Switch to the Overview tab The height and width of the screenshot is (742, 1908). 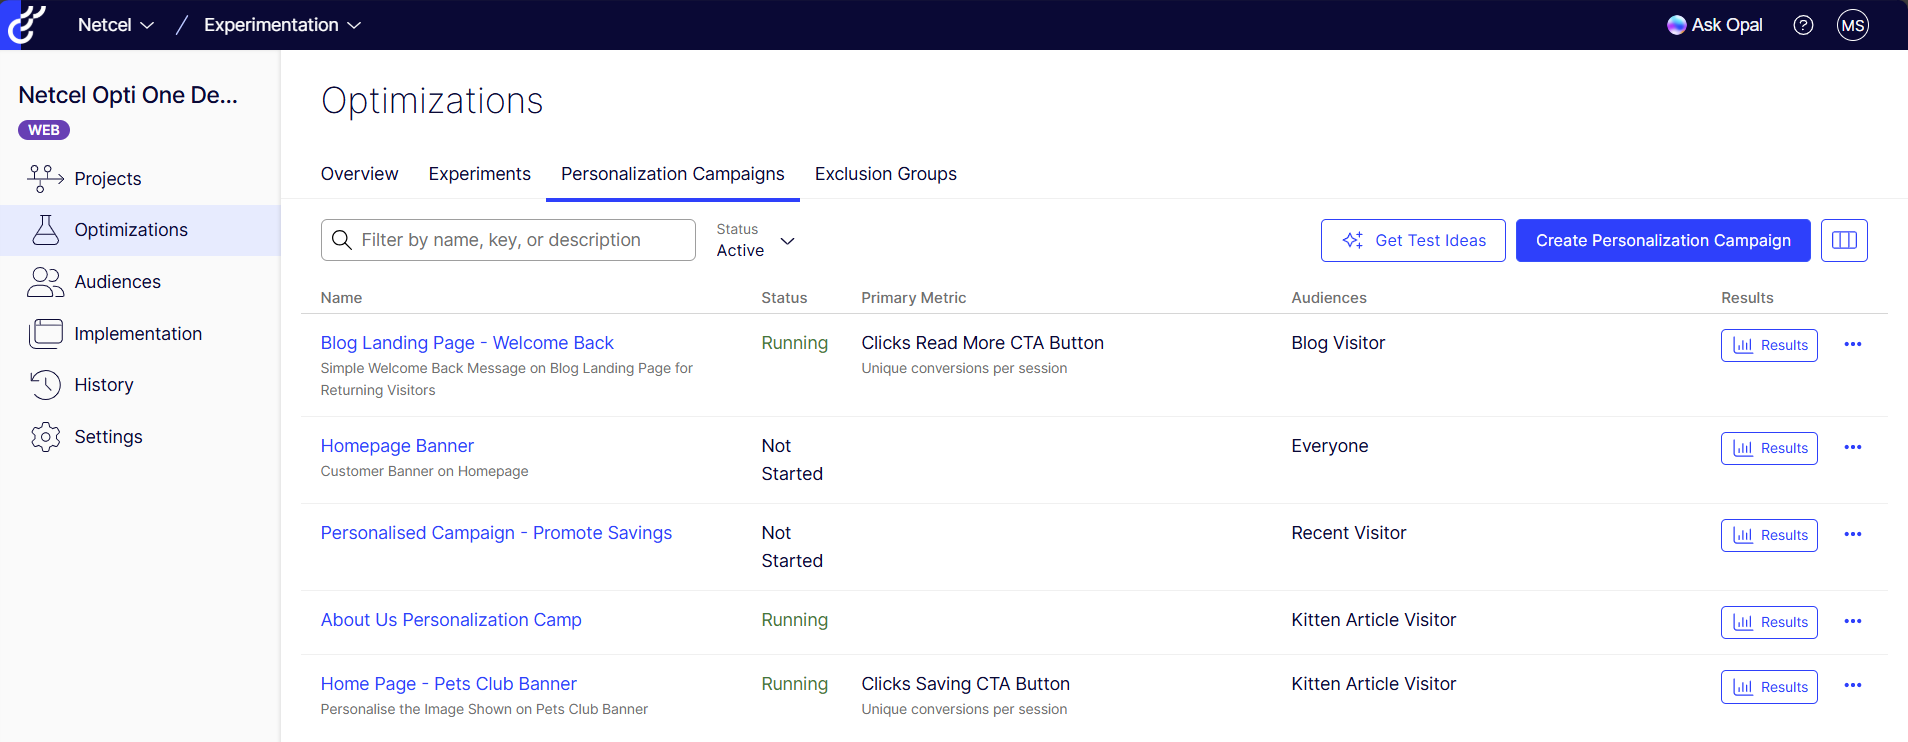click(359, 174)
